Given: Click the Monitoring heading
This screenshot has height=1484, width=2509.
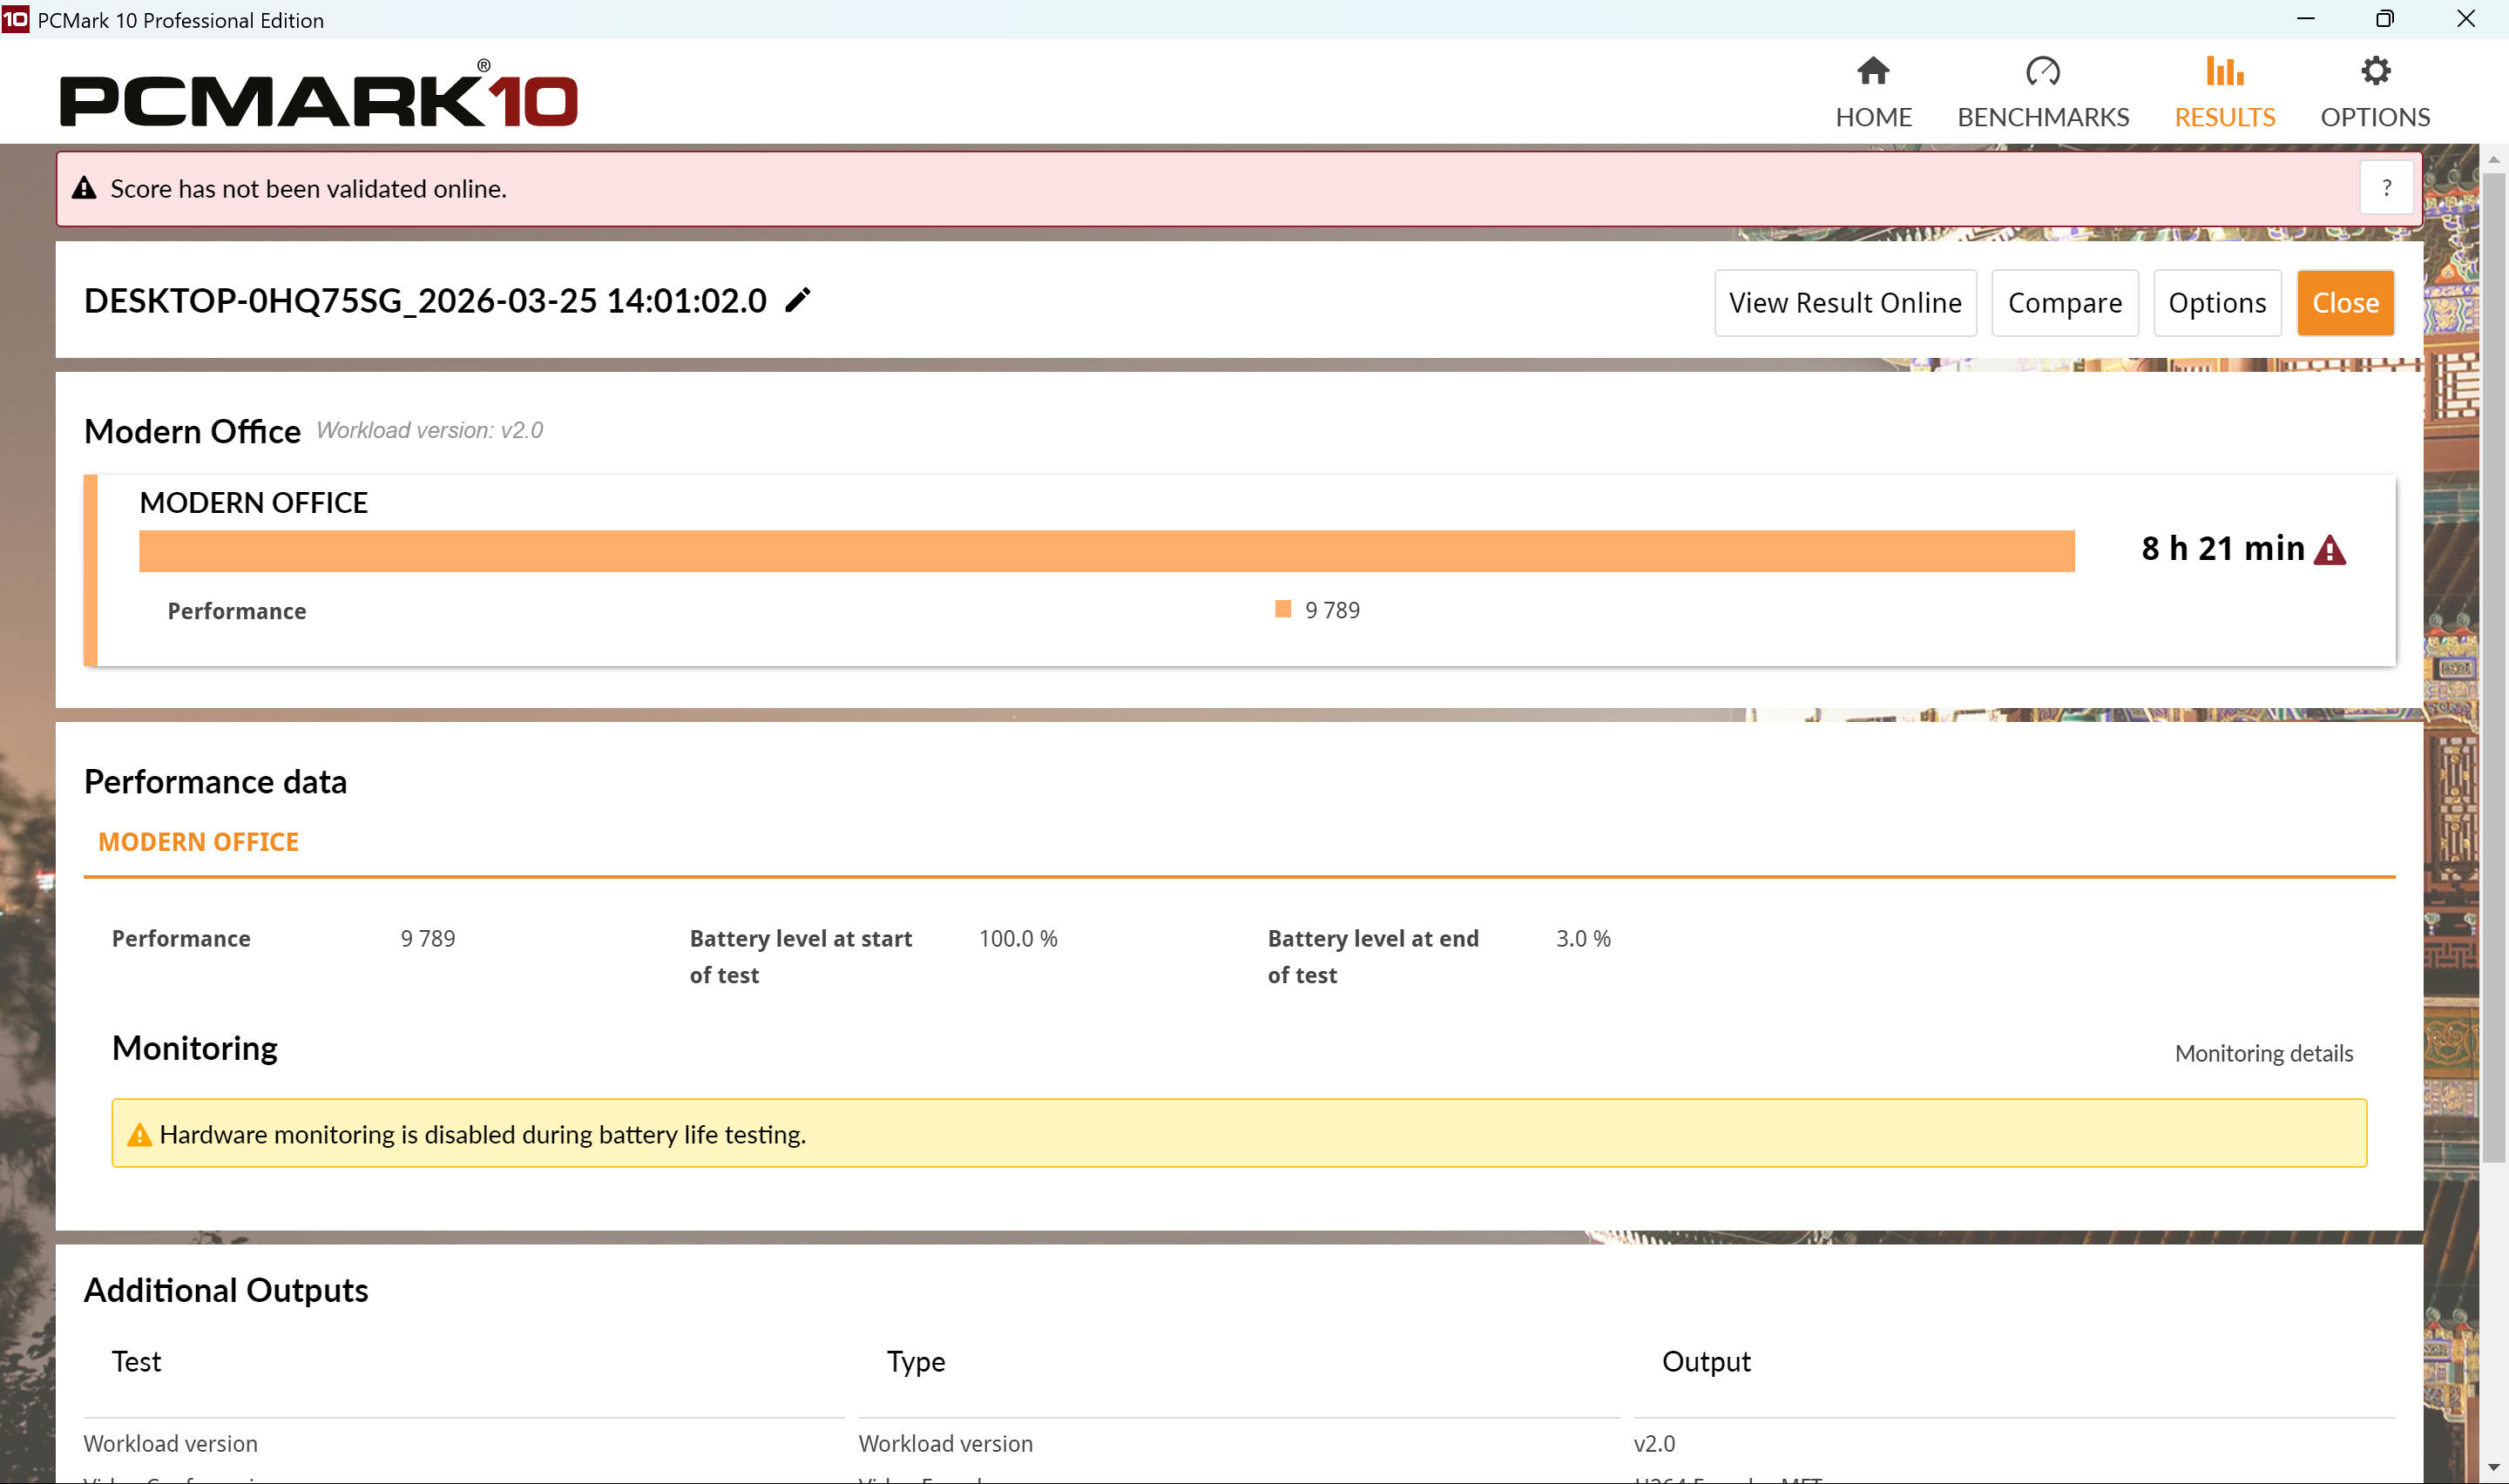Looking at the screenshot, I should point(194,1048).
